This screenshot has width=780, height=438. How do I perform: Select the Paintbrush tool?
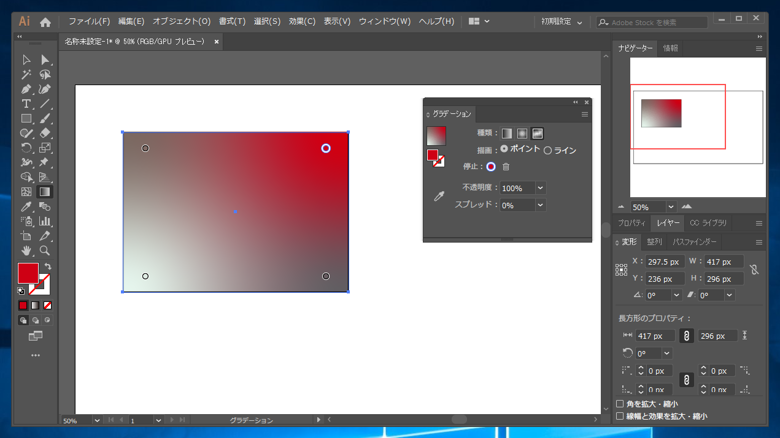pyautogui.click(x=45, y=118)
